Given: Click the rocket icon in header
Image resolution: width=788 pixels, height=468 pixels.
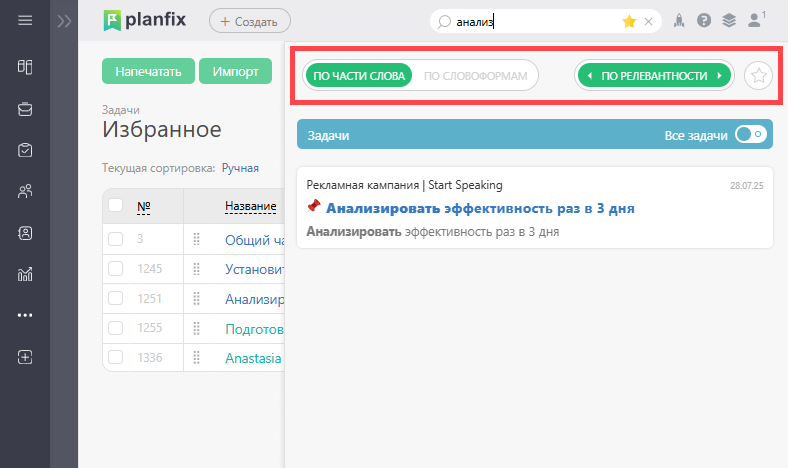Looking at the screenshot, I should 679,20.
